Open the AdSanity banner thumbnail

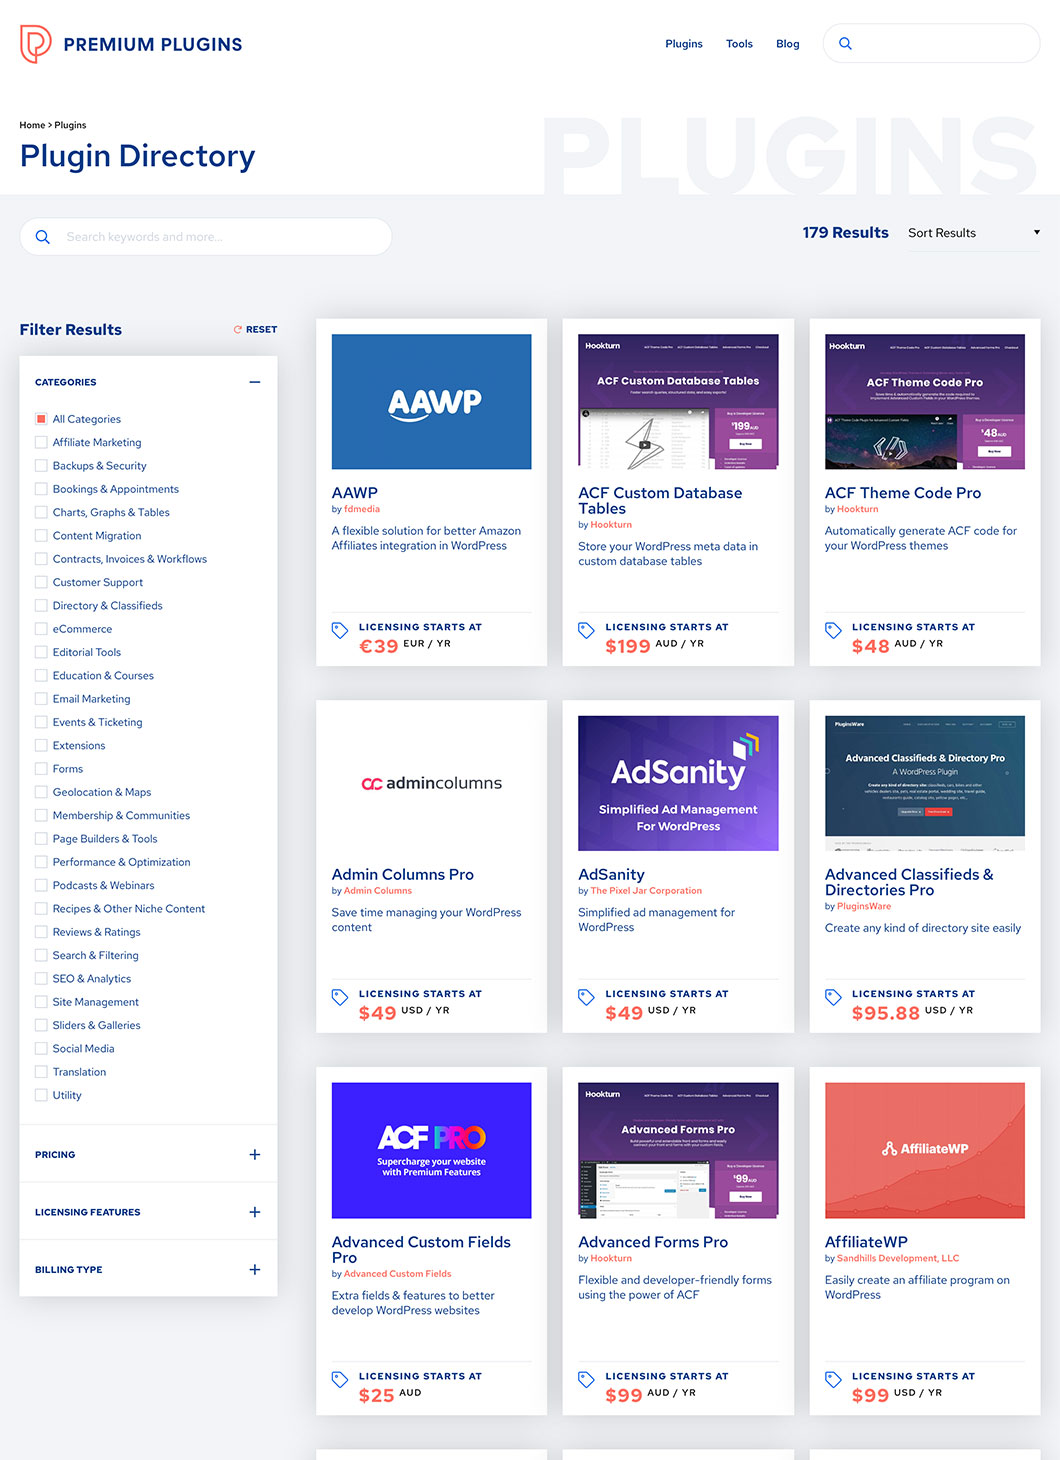point(678,783)
